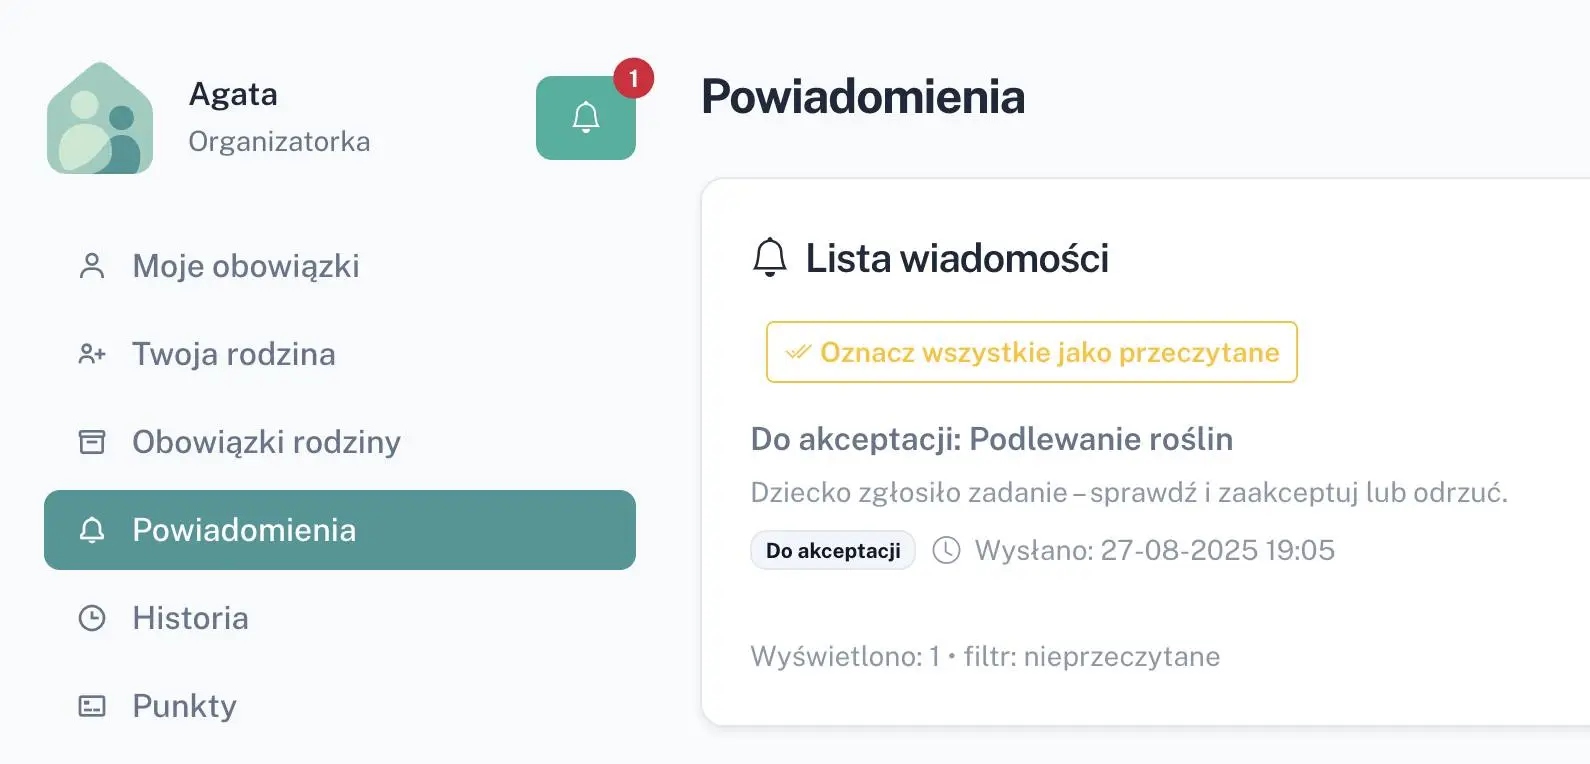This screenshot has height=764, width=1590.
Task: Open the notification Do akceptacji: Podlewanie roślin
Action: (992, 439)
